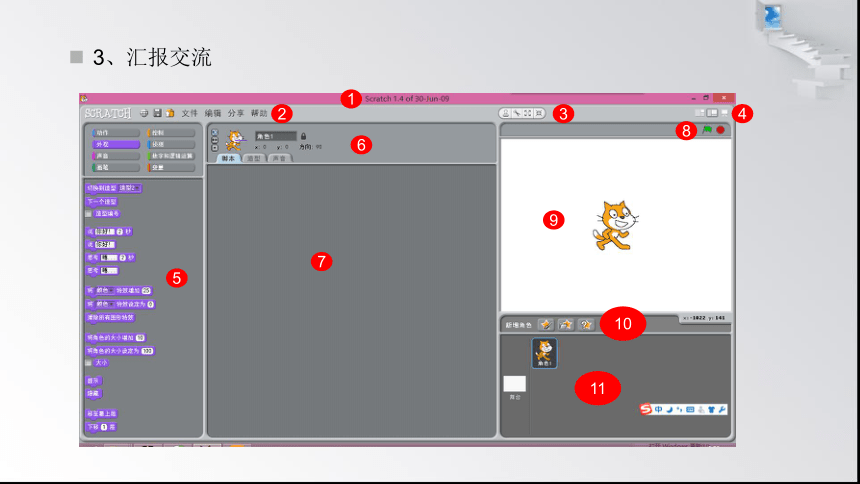Click the 100 value in size block
Image resolution: width=860 pixels, height=484 pixels.
click(x=147, y=351)
